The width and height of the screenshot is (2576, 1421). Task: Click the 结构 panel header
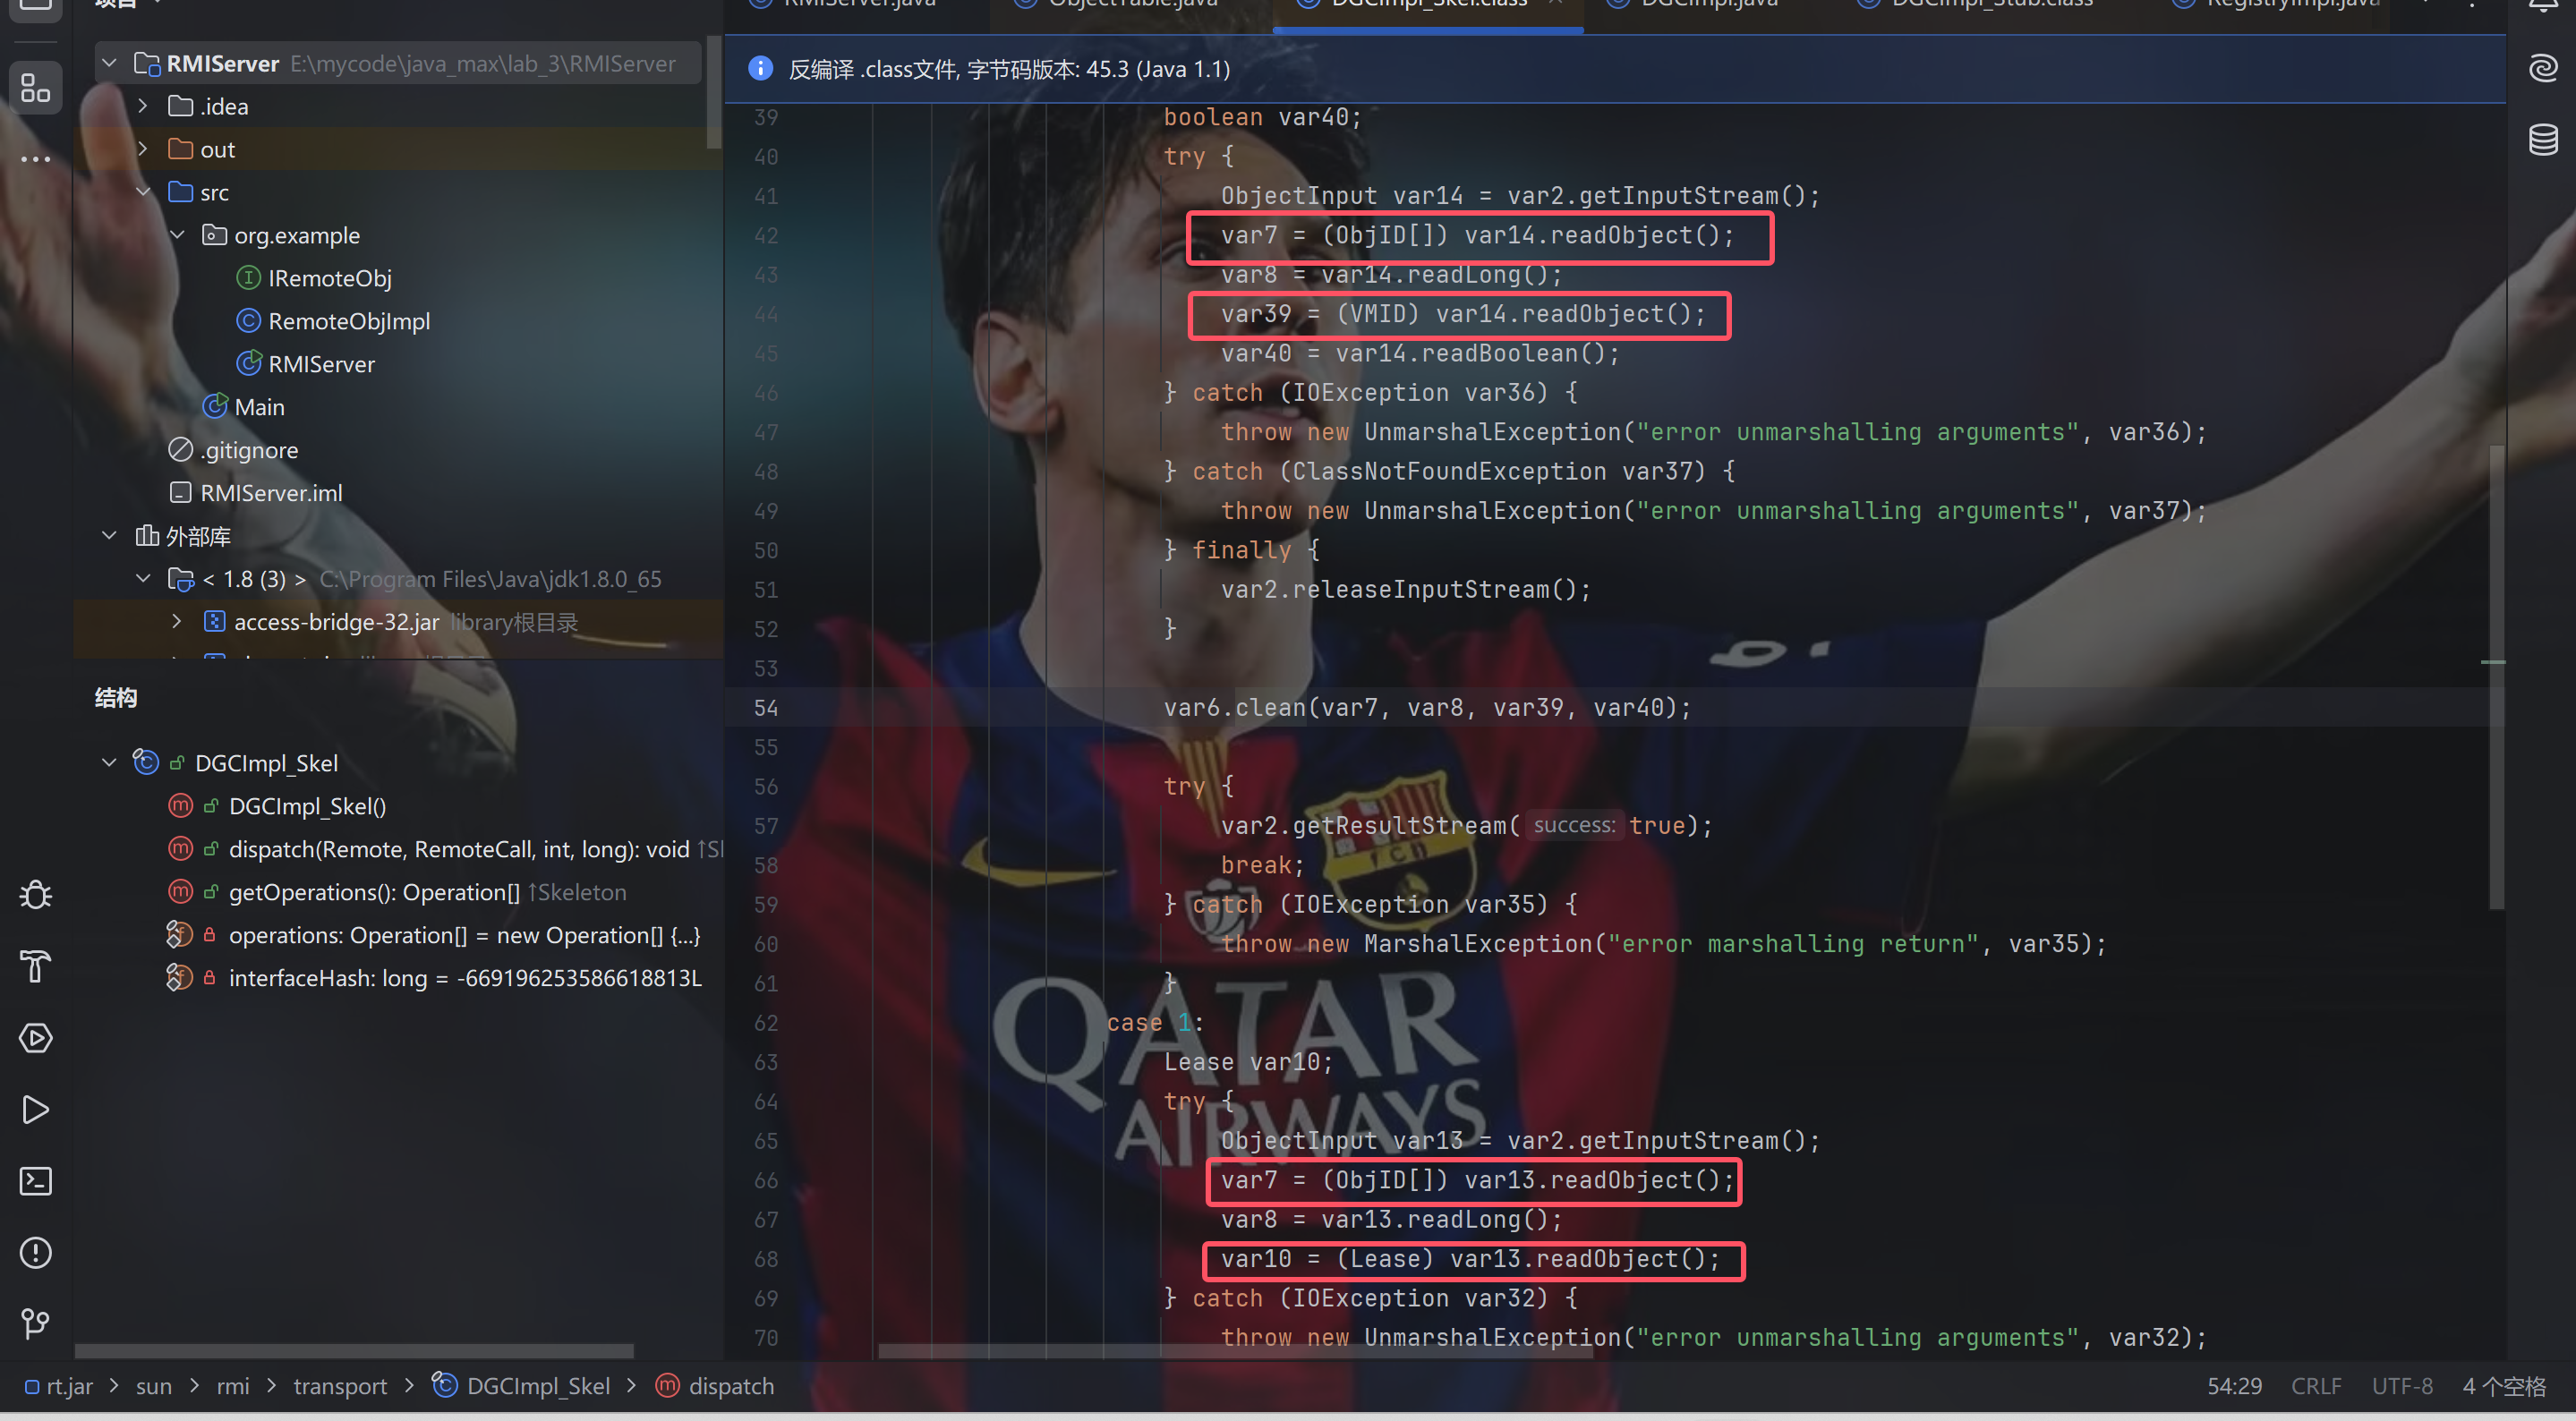pos(115,697)
